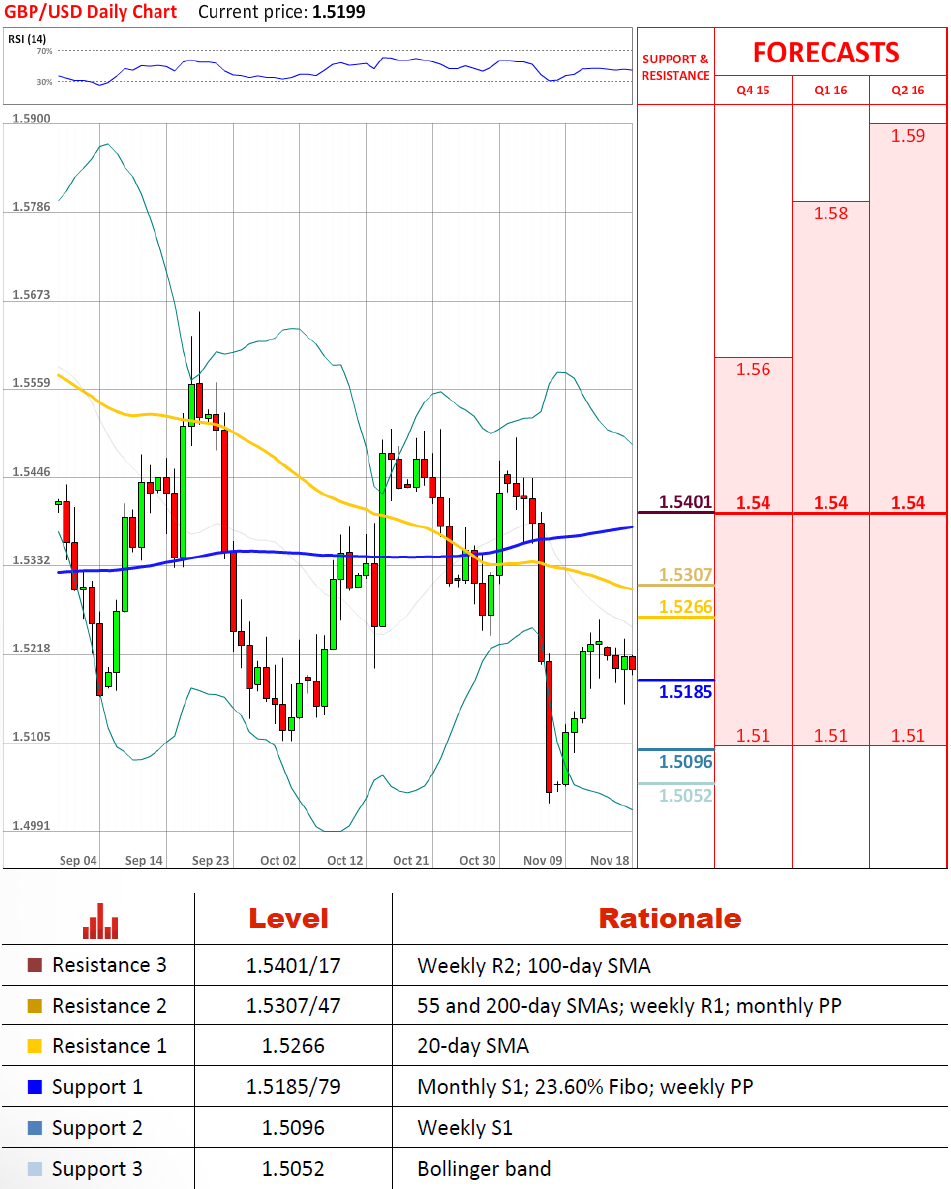Click the RSI (14) label

[x=27, y=39]
